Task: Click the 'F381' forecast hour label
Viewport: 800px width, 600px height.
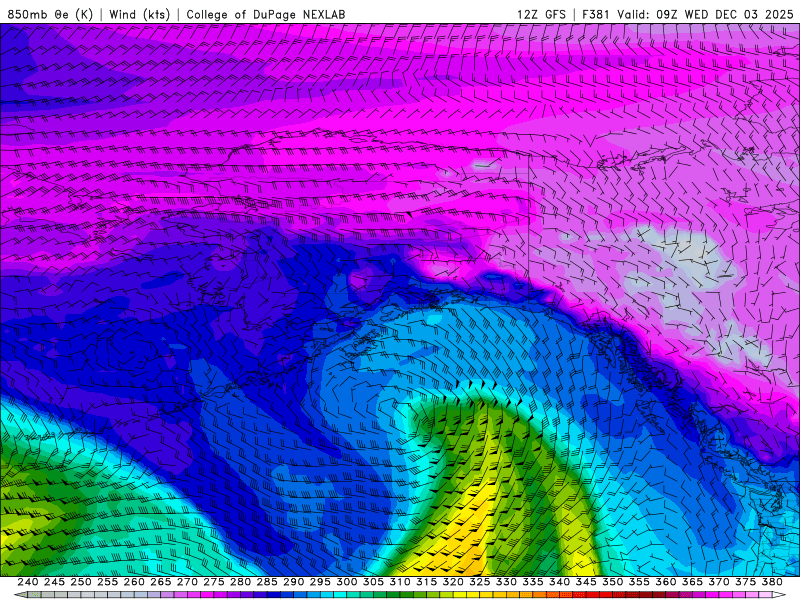Action: pyautogui.click(x=596, y=14)
